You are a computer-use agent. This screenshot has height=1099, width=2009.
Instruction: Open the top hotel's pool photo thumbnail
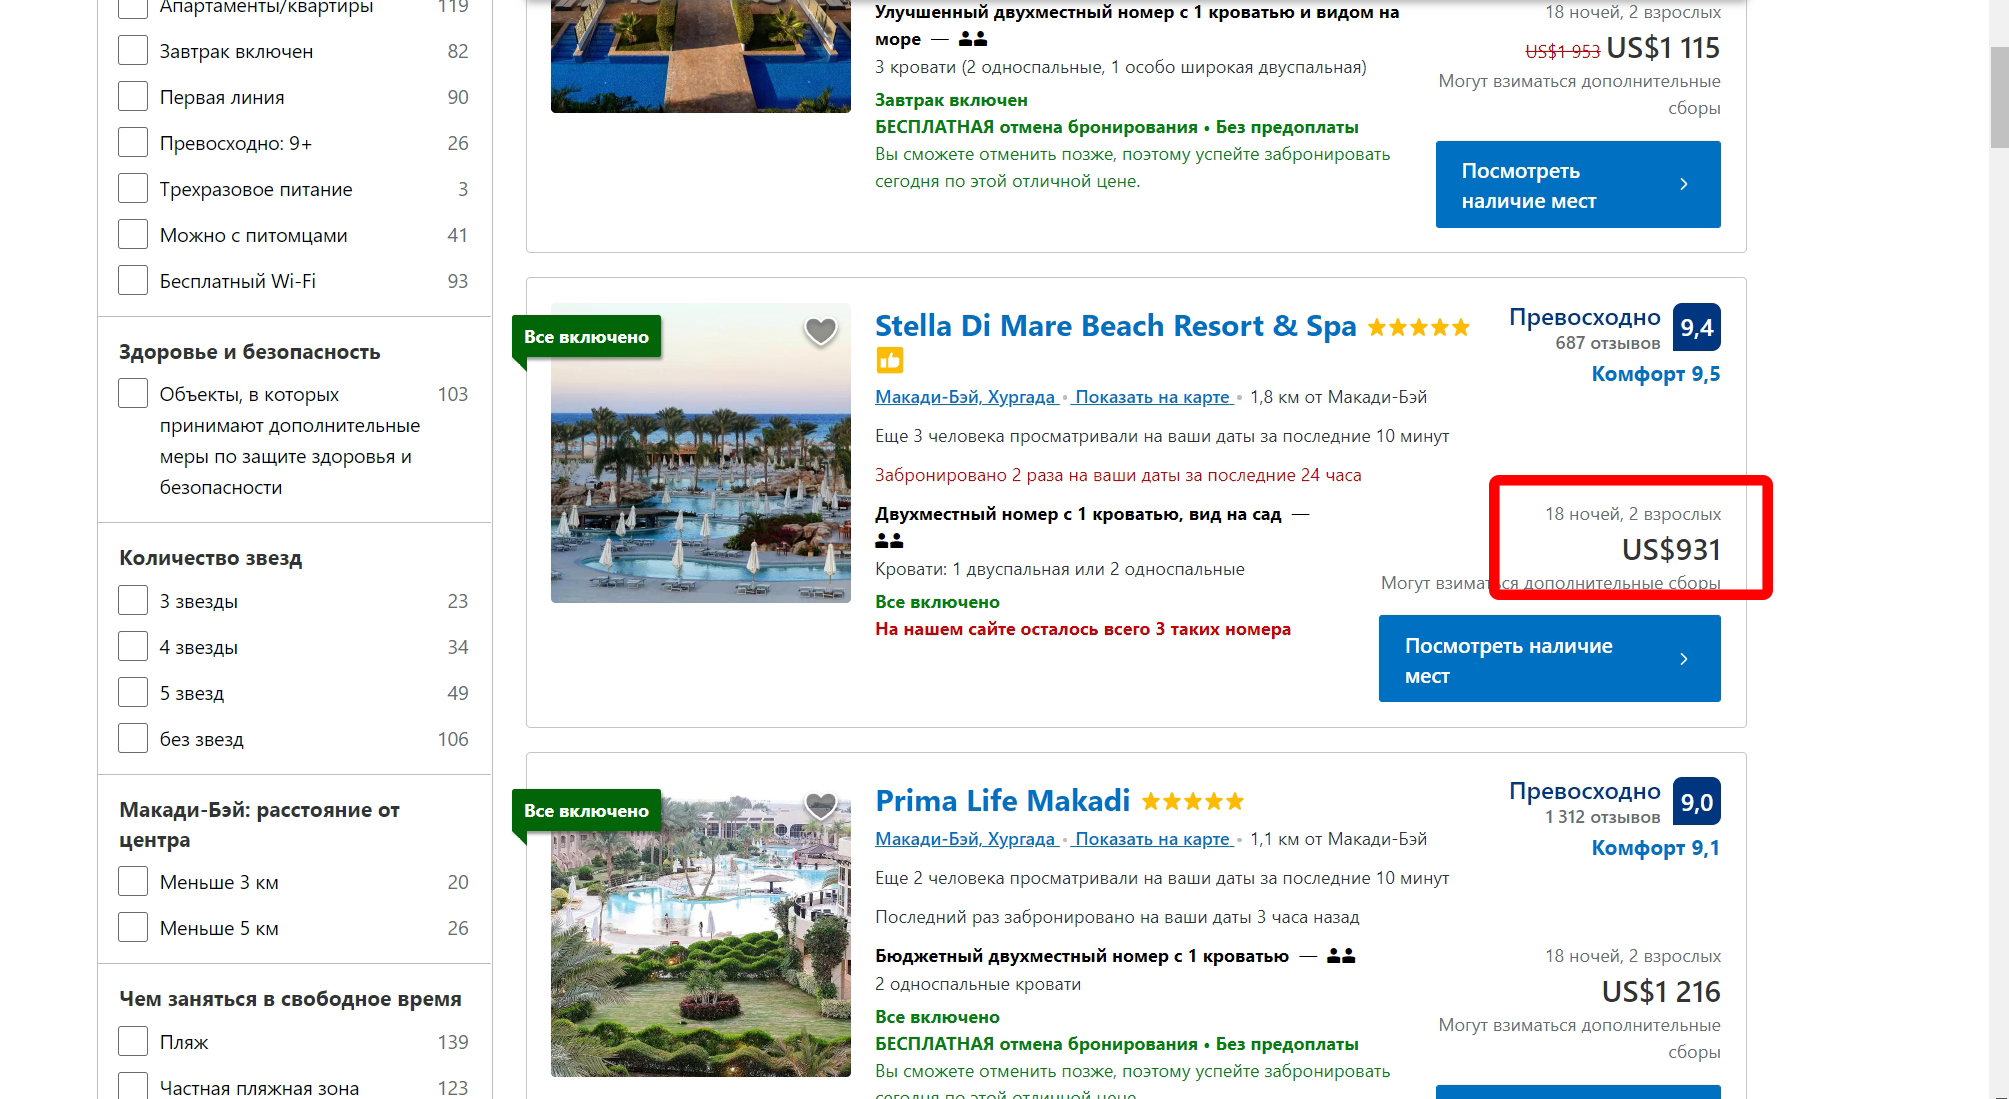click(x=700, y=56)
